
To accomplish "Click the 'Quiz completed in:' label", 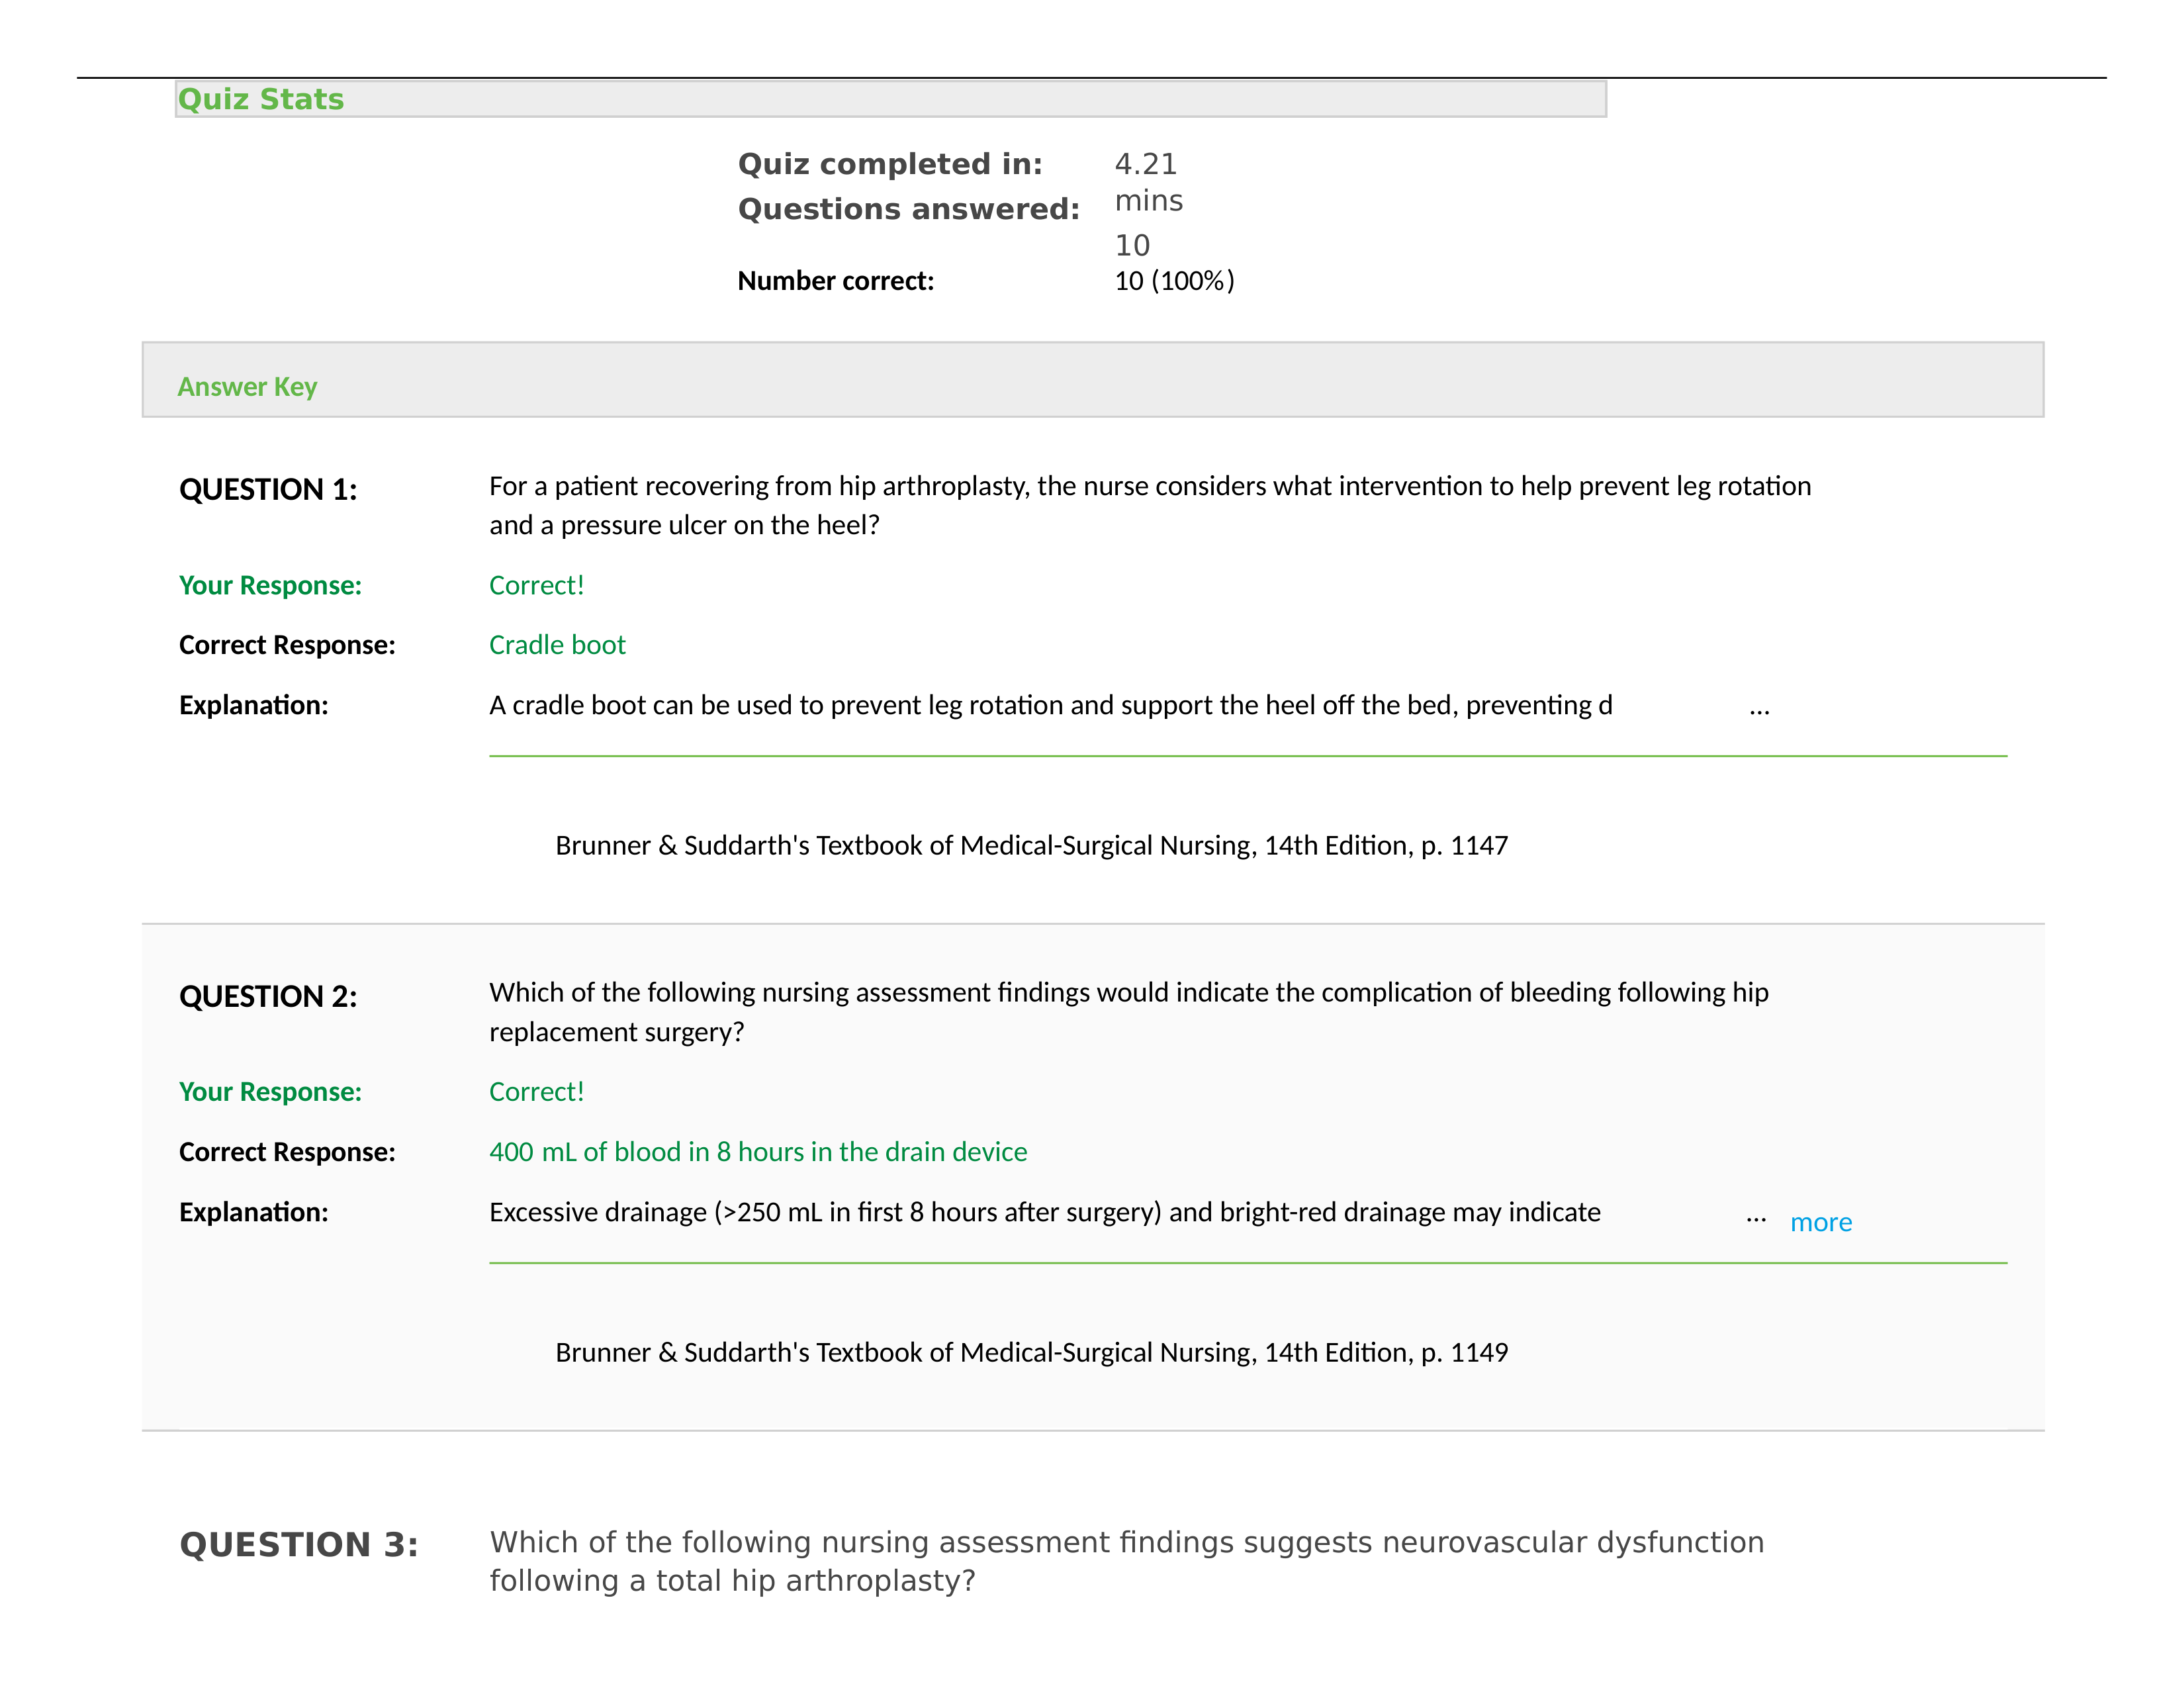I will pyautogui.click(x=890, y=164).
